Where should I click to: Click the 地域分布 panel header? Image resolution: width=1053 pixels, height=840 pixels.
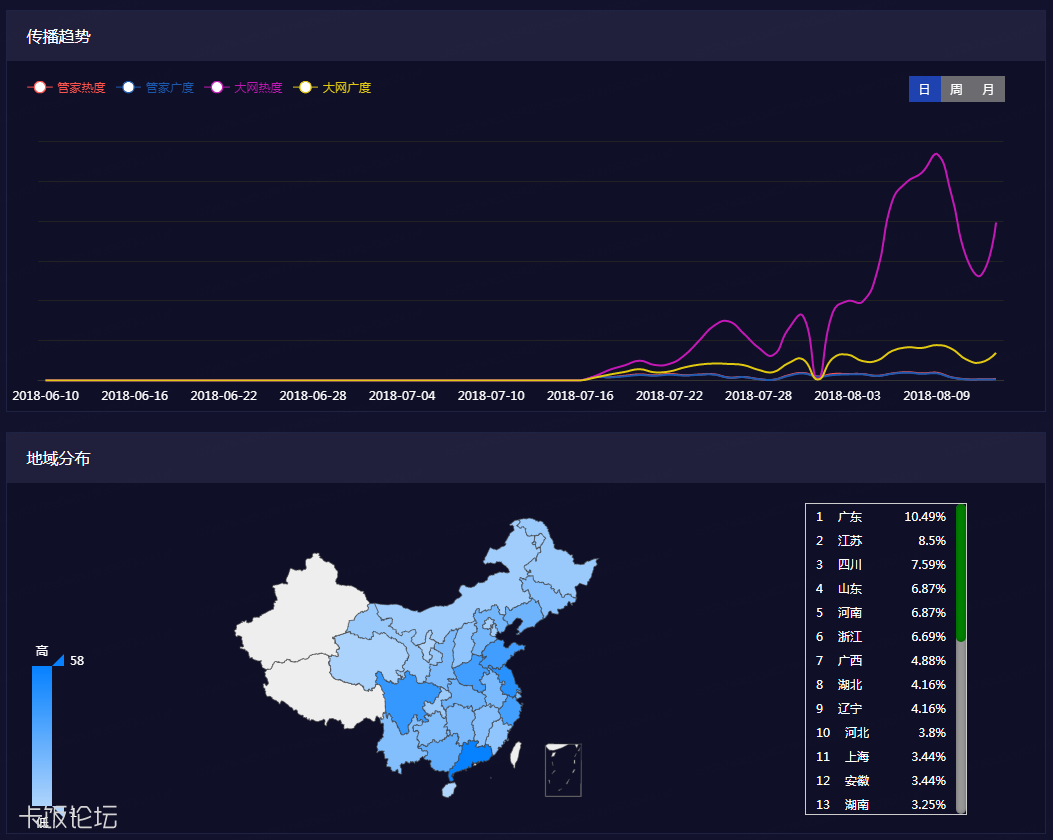click(x=58, y=459)
